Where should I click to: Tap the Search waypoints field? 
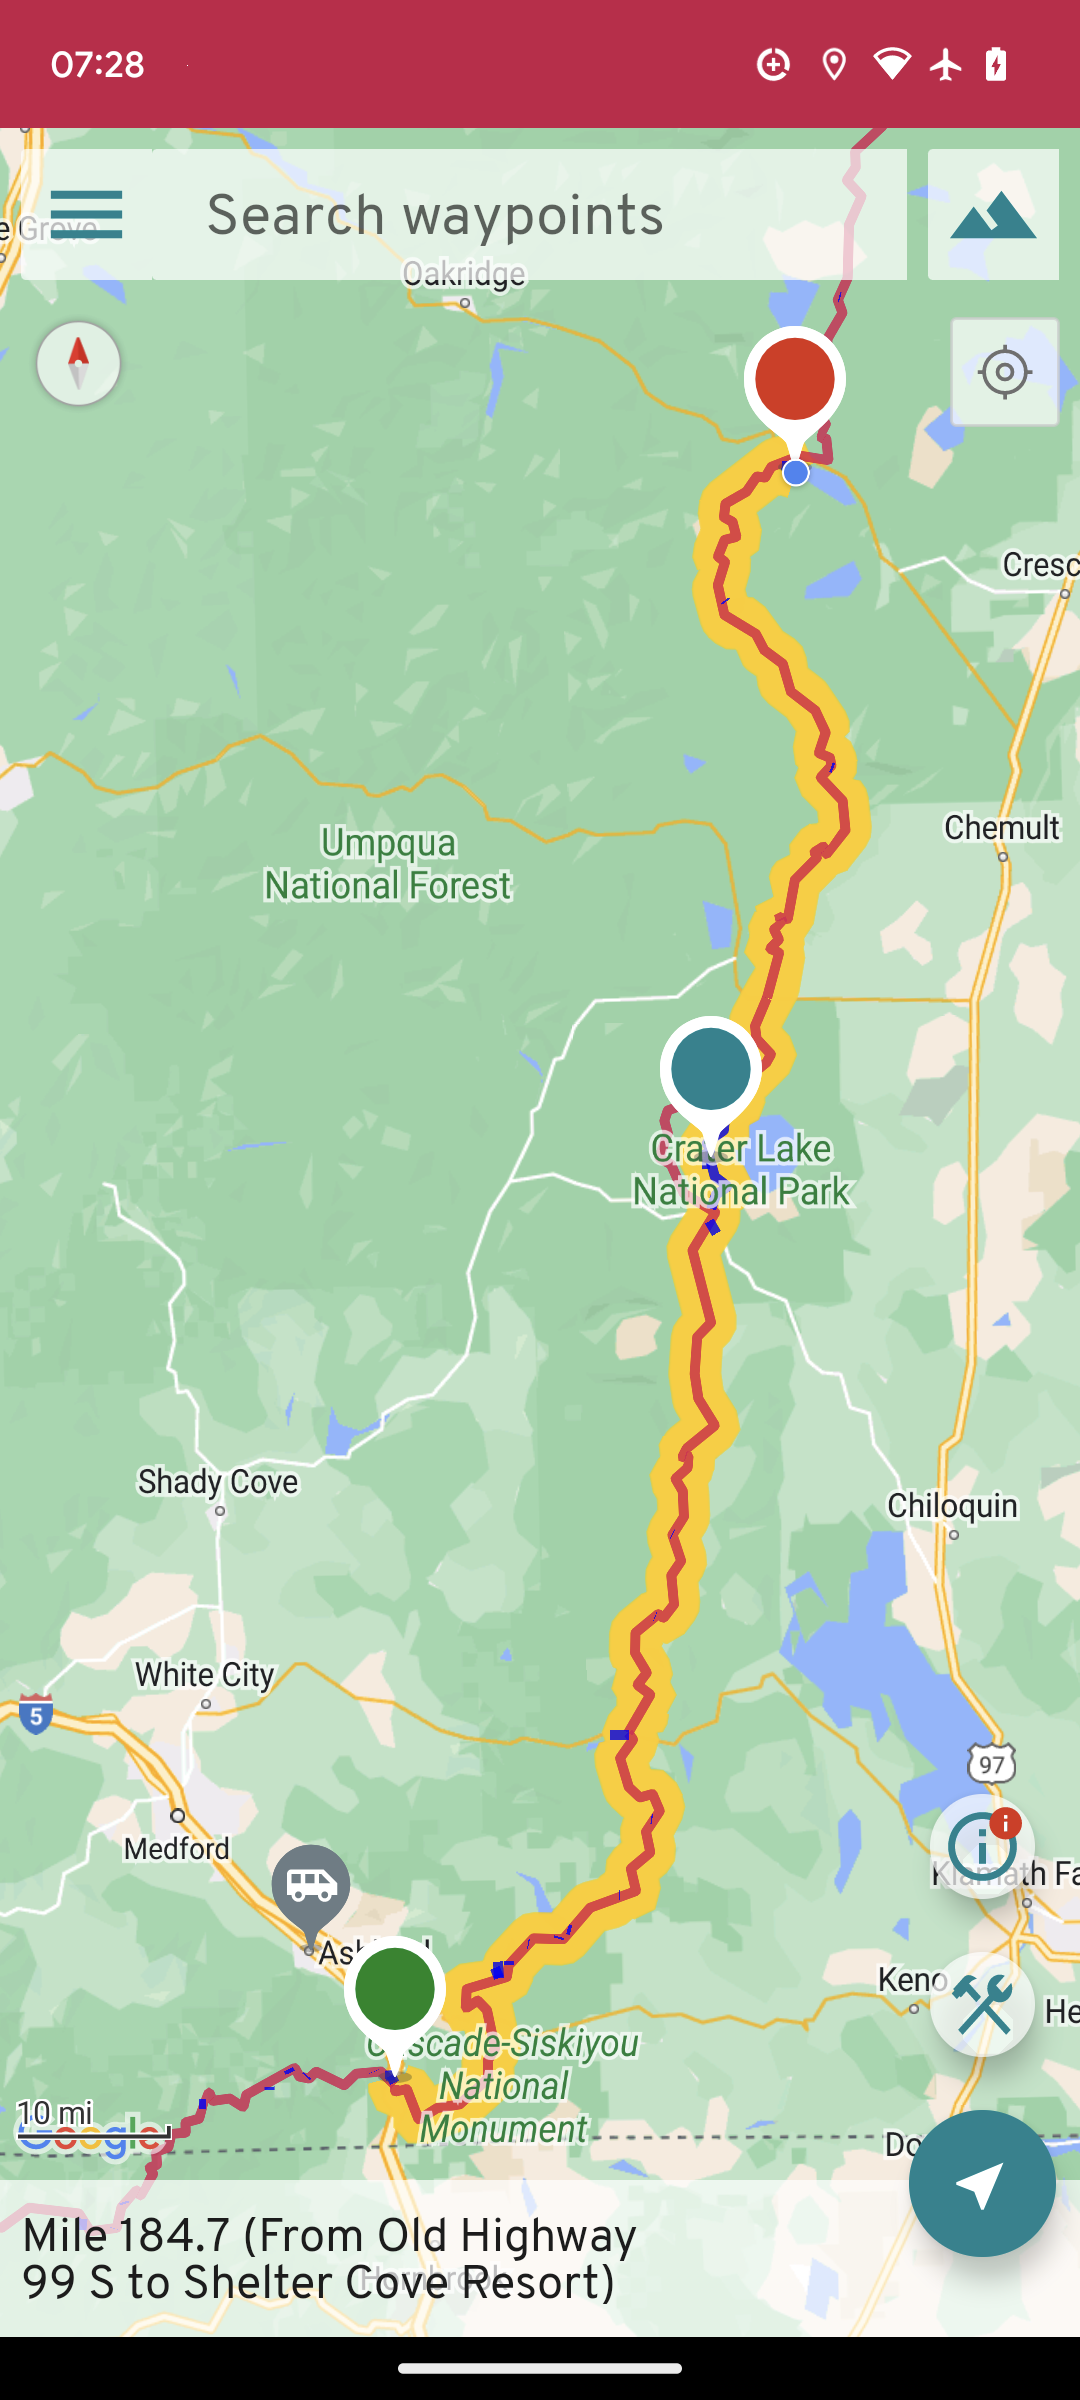pyautogui.click(x=529, y=214)
